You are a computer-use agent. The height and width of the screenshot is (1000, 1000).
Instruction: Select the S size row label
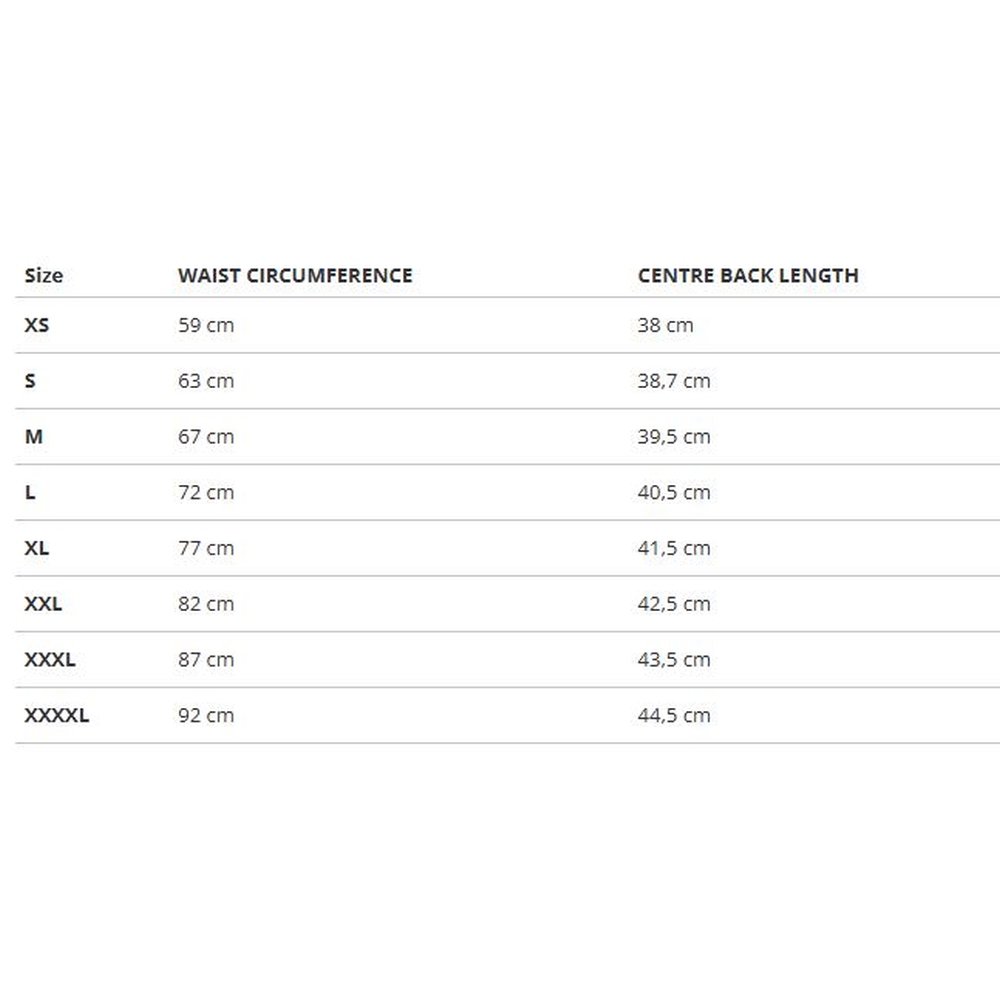coord(30,381)
